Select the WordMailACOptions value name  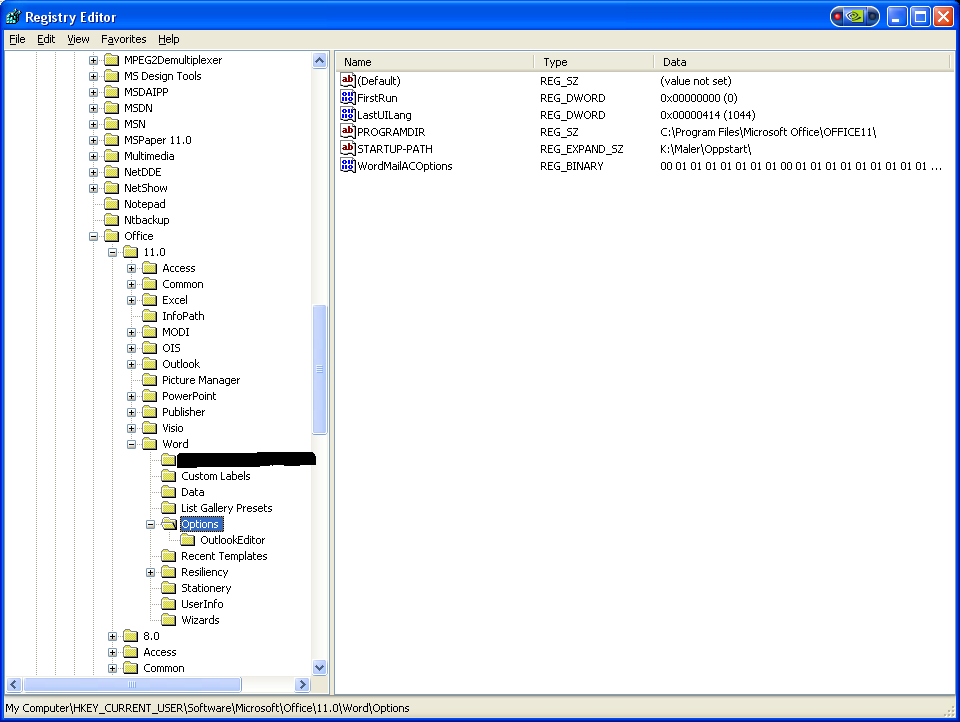[x=405, y=166]
